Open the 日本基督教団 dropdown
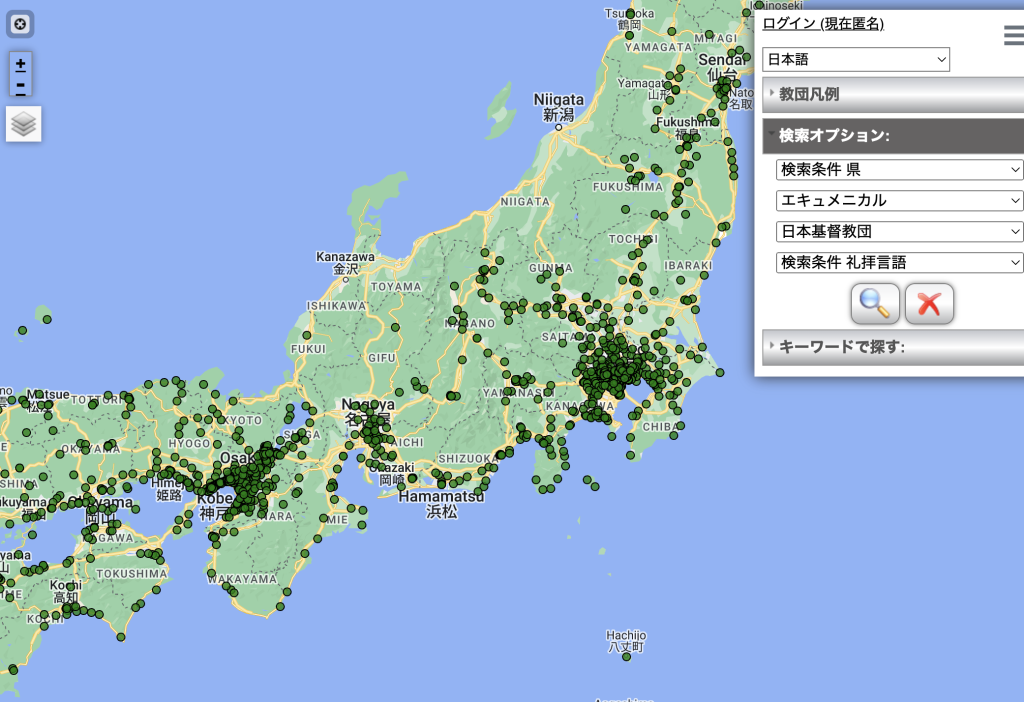1024x702 pixels. click(899, 231)
